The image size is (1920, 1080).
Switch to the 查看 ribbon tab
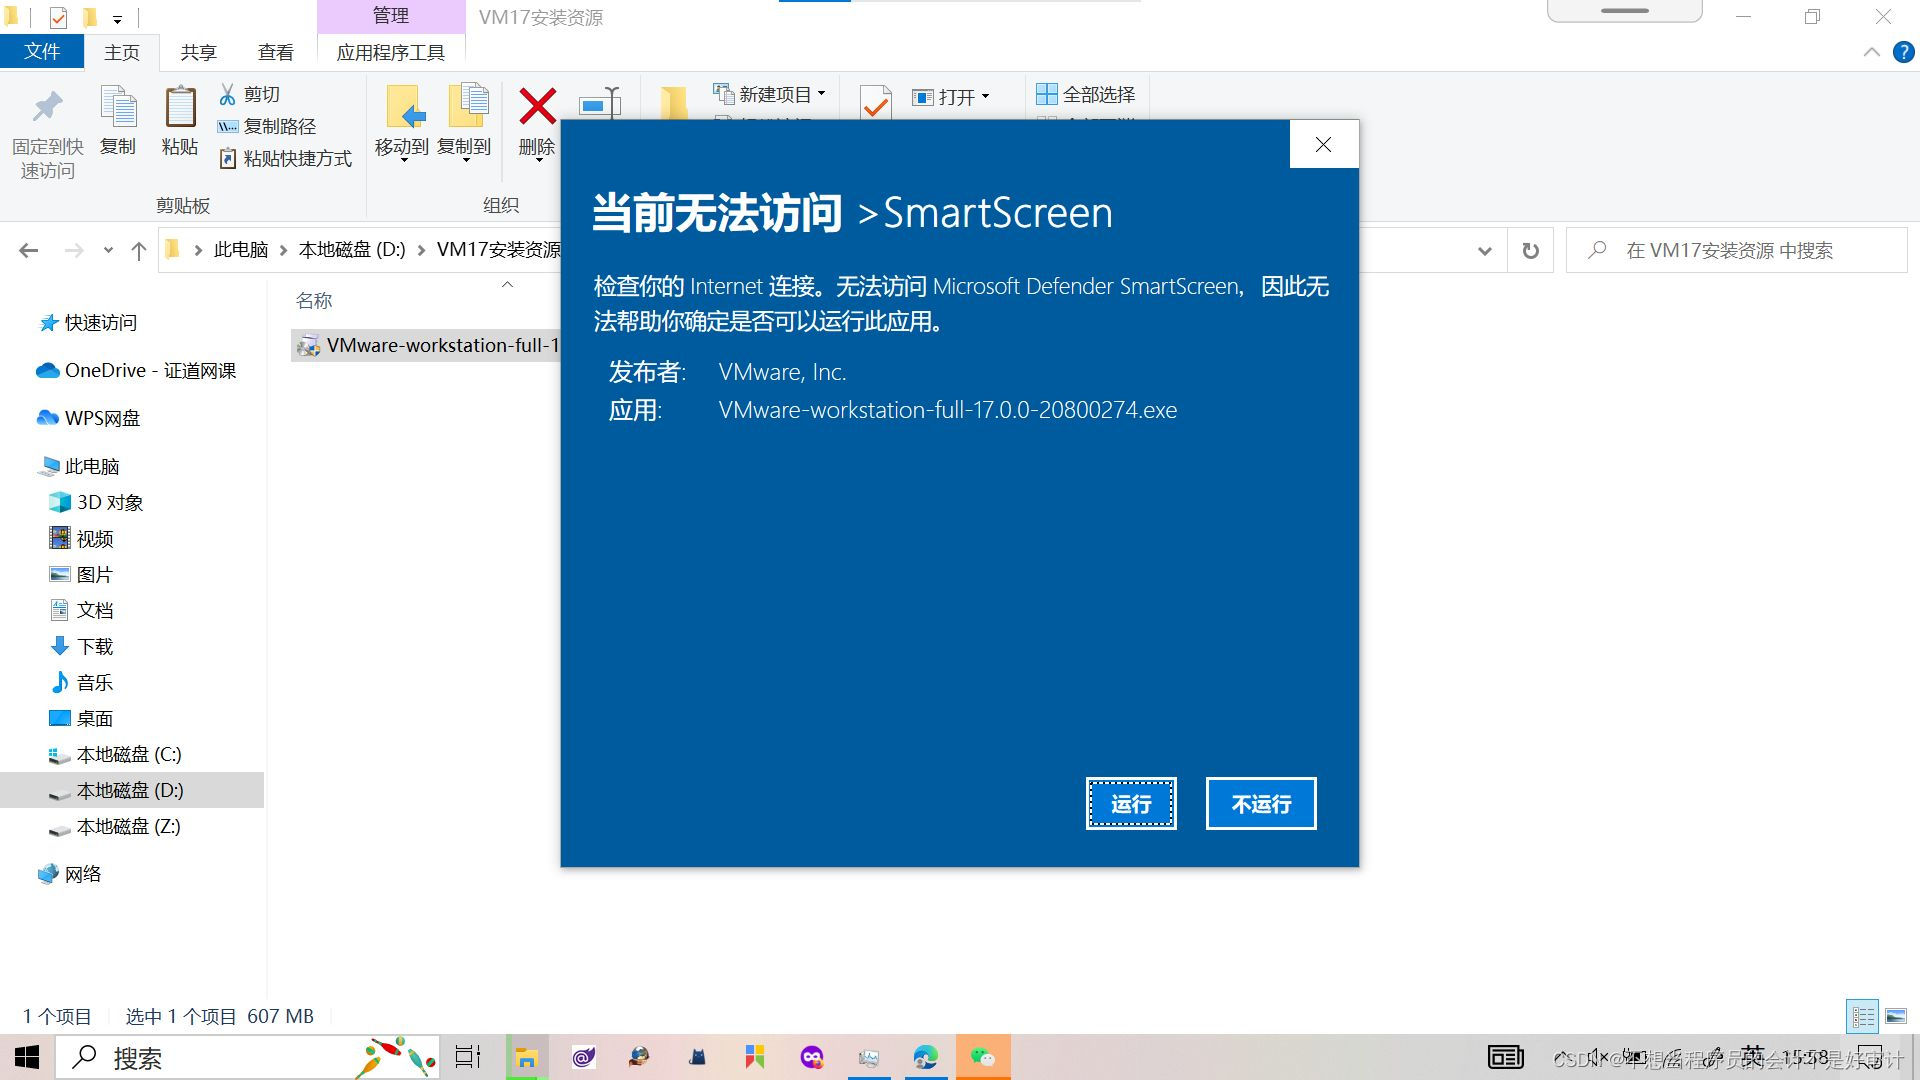(x=275, y=52)
